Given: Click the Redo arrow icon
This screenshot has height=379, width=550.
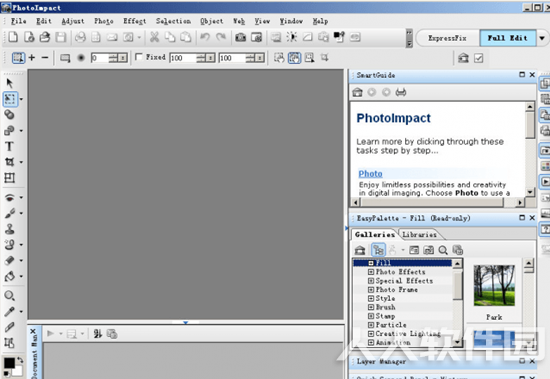Looking at the screenshot, I should 221,37.
